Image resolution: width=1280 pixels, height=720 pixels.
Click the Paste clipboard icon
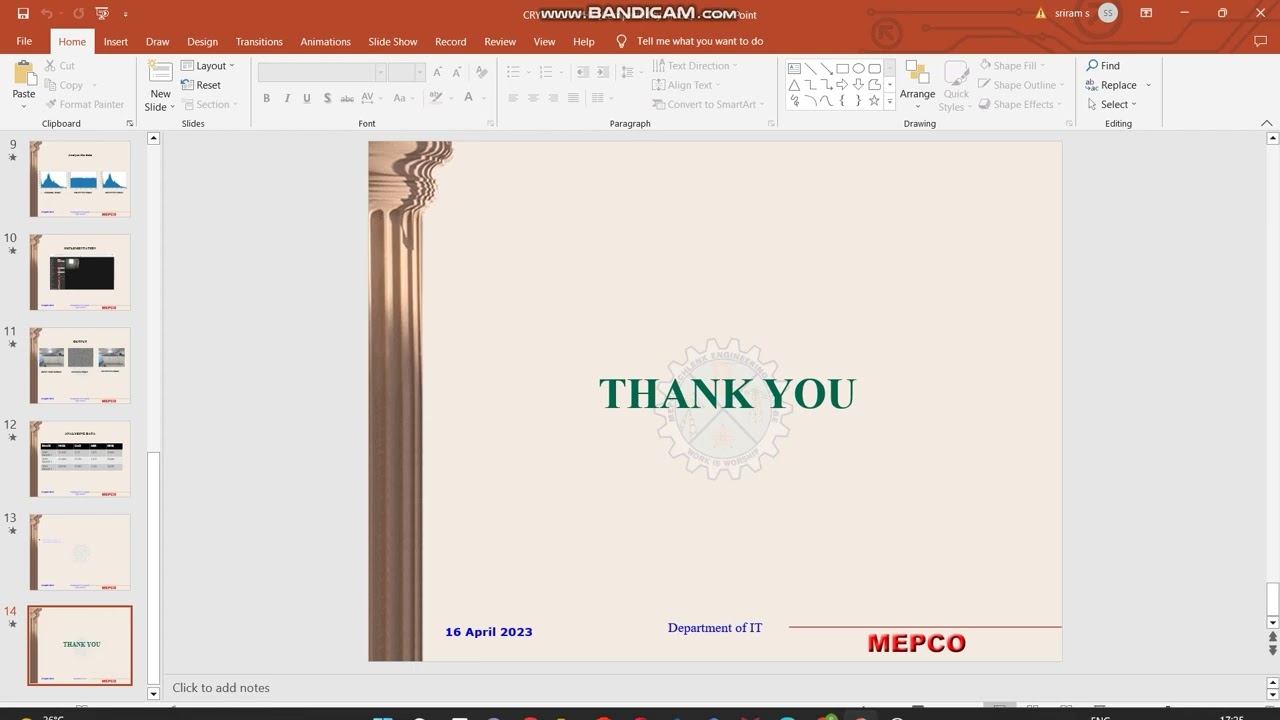click(23, 78)
